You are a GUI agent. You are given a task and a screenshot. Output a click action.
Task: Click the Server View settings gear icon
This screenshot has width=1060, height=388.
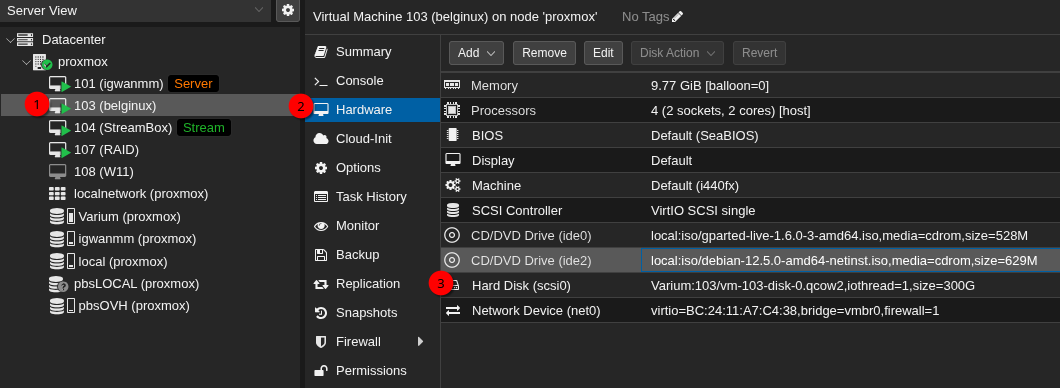(288, 10)
